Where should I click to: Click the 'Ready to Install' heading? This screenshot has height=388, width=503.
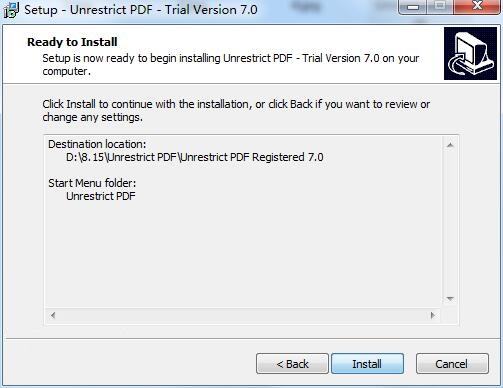click(72, 42)
